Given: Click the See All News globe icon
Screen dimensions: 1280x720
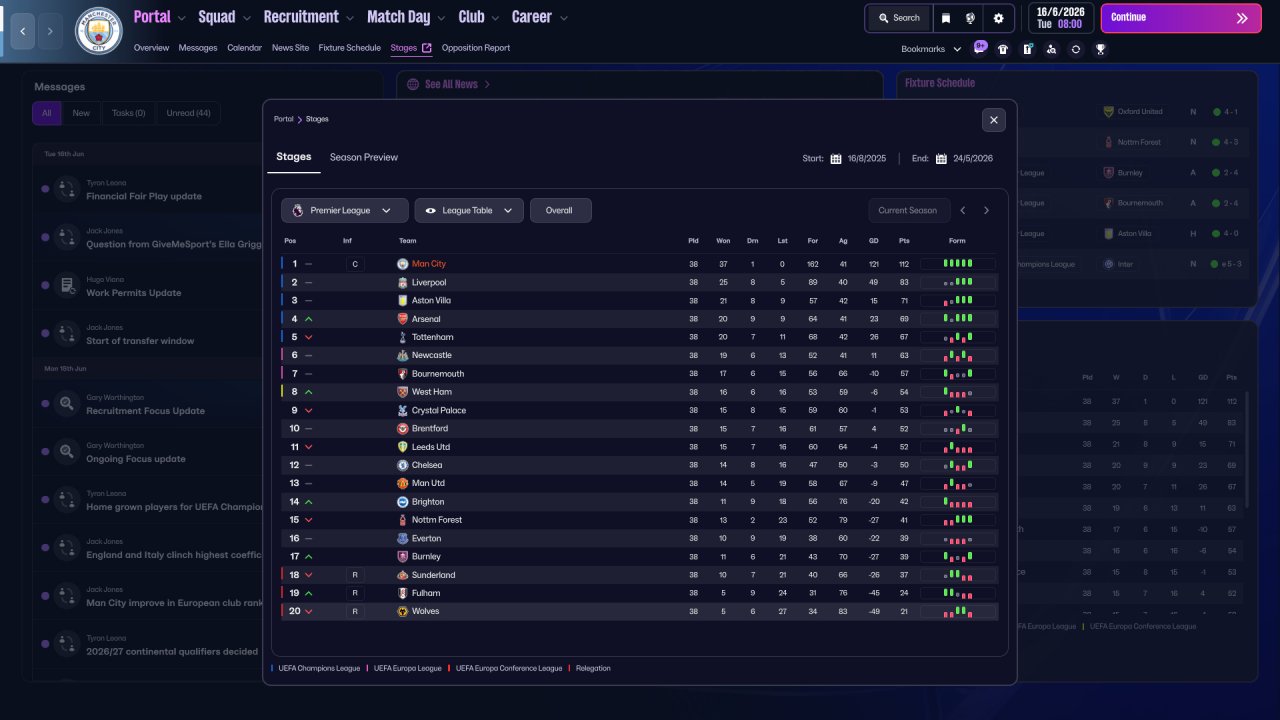Looking at the screenshot, I should pyautogui.click(x=414, y=85).
